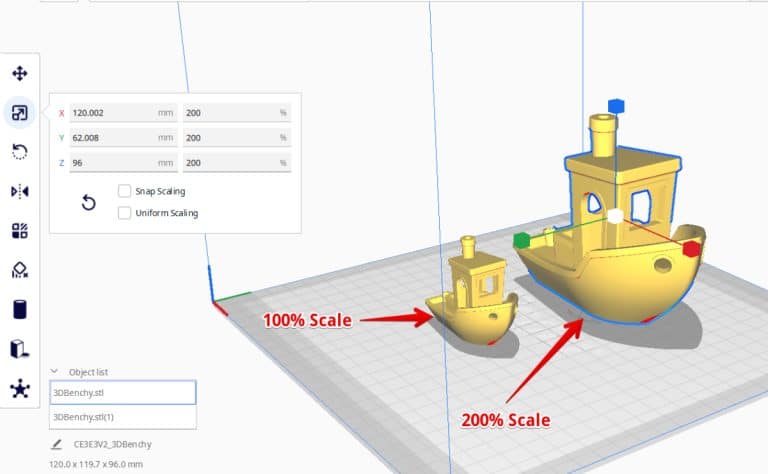
Task: Grab the blue Z-axis scale handle
Action: point(615,105)
